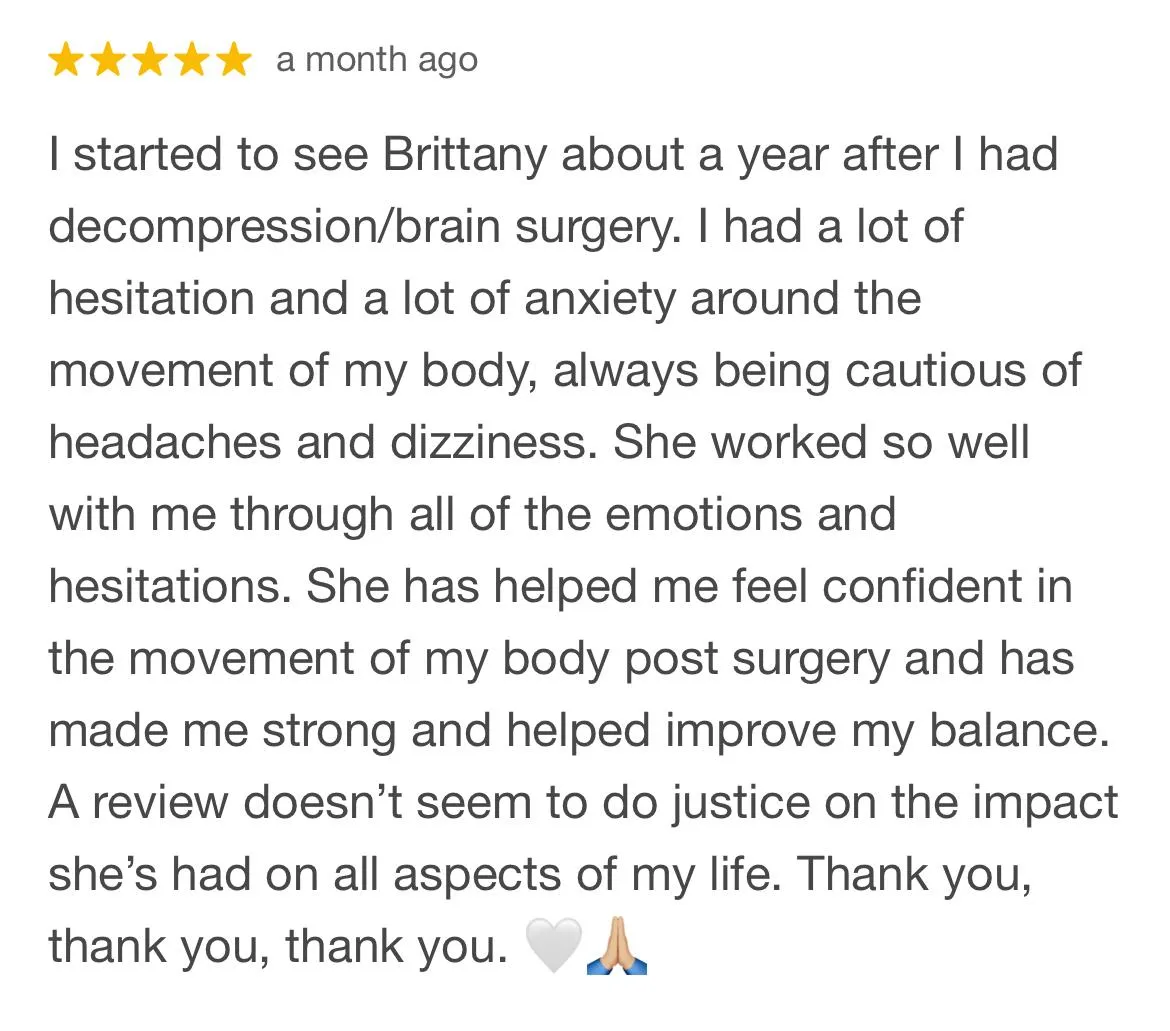This screenshot has height=1031, width=1170.
Task: Click the first gold star in the rating
Action: 66,60
